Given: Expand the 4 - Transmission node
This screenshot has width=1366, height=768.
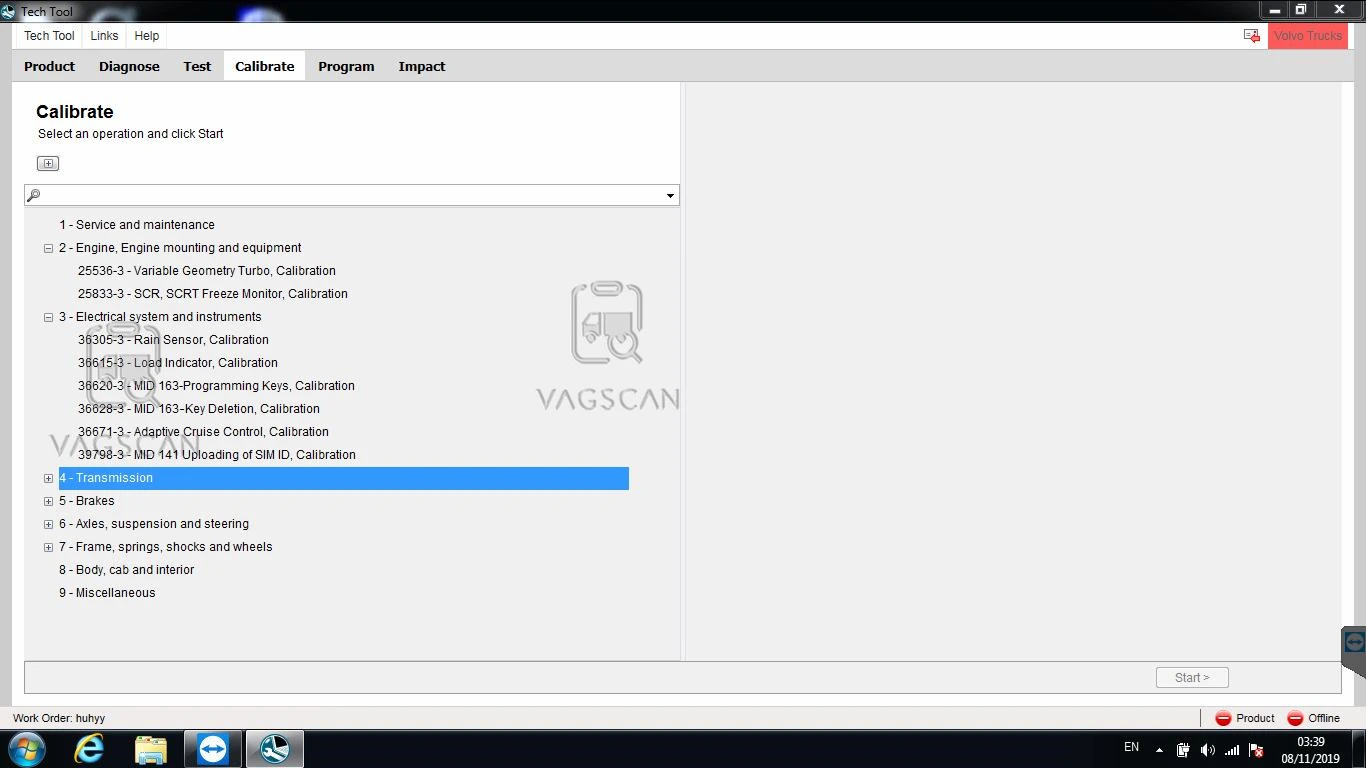Looking at the screenshot, I should tap(48, 478).
